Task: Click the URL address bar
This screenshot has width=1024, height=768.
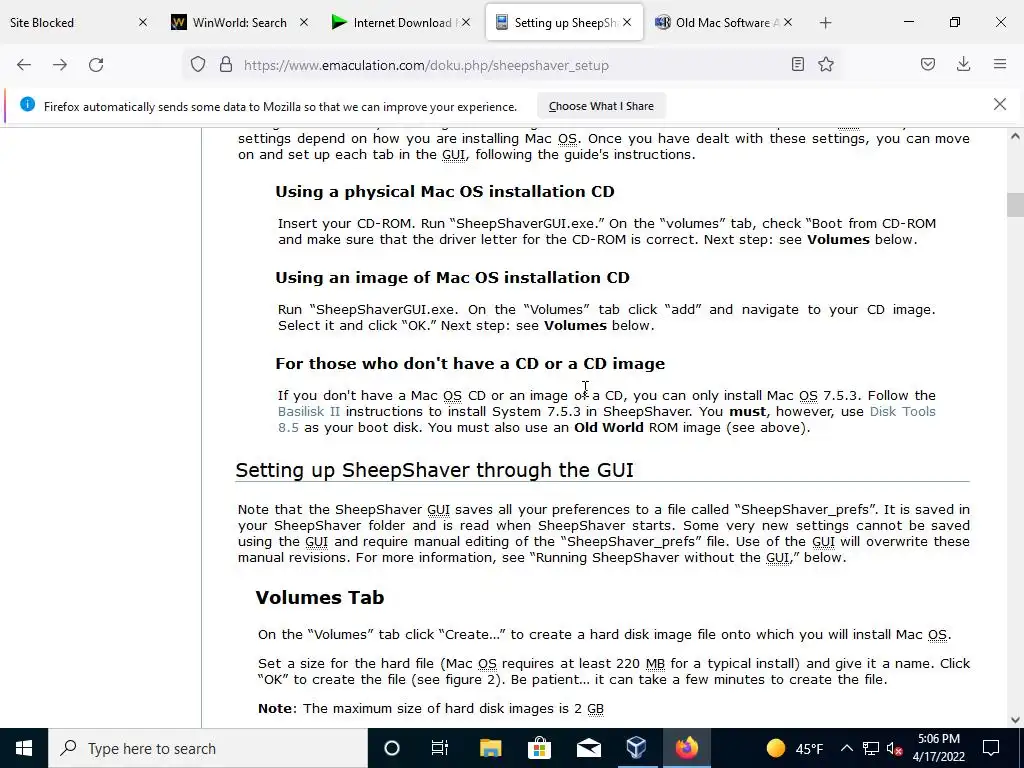Action: pyautogui.click(x=509, y=65)
